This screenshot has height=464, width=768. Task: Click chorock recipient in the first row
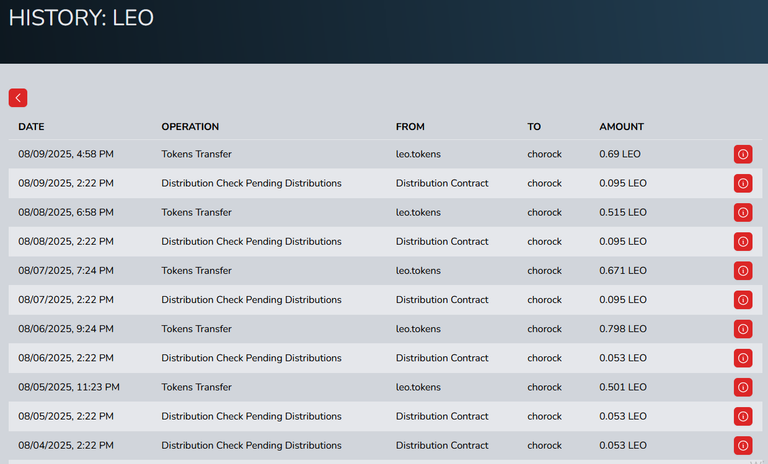[544, 154]
